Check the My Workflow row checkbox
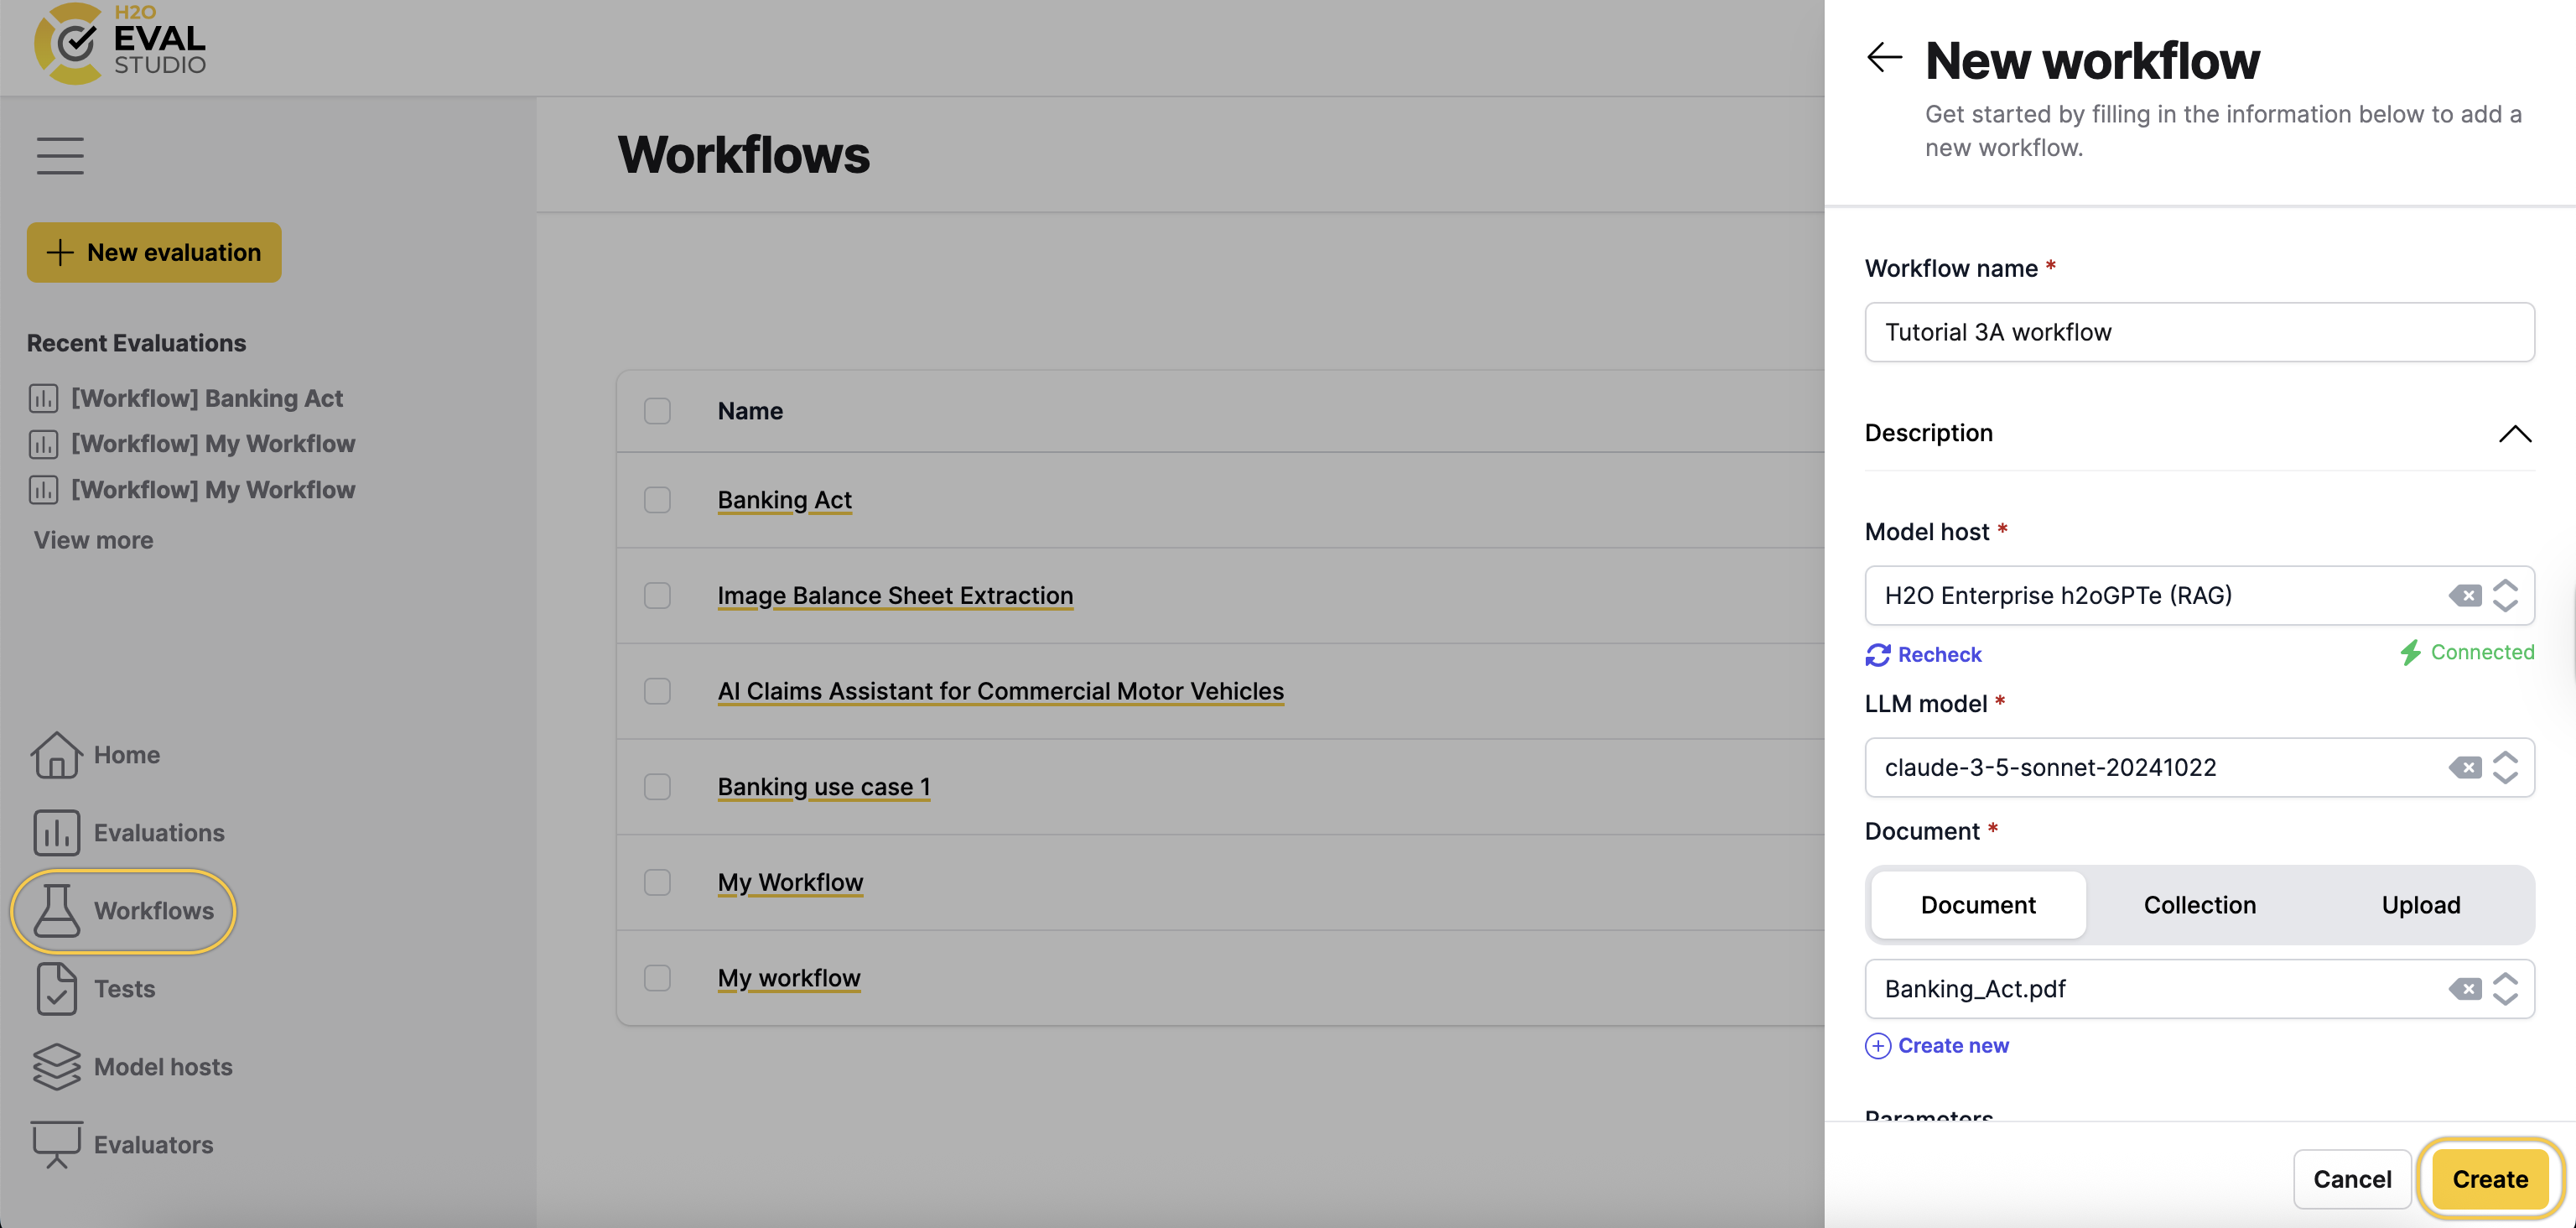 pos(658,882)
